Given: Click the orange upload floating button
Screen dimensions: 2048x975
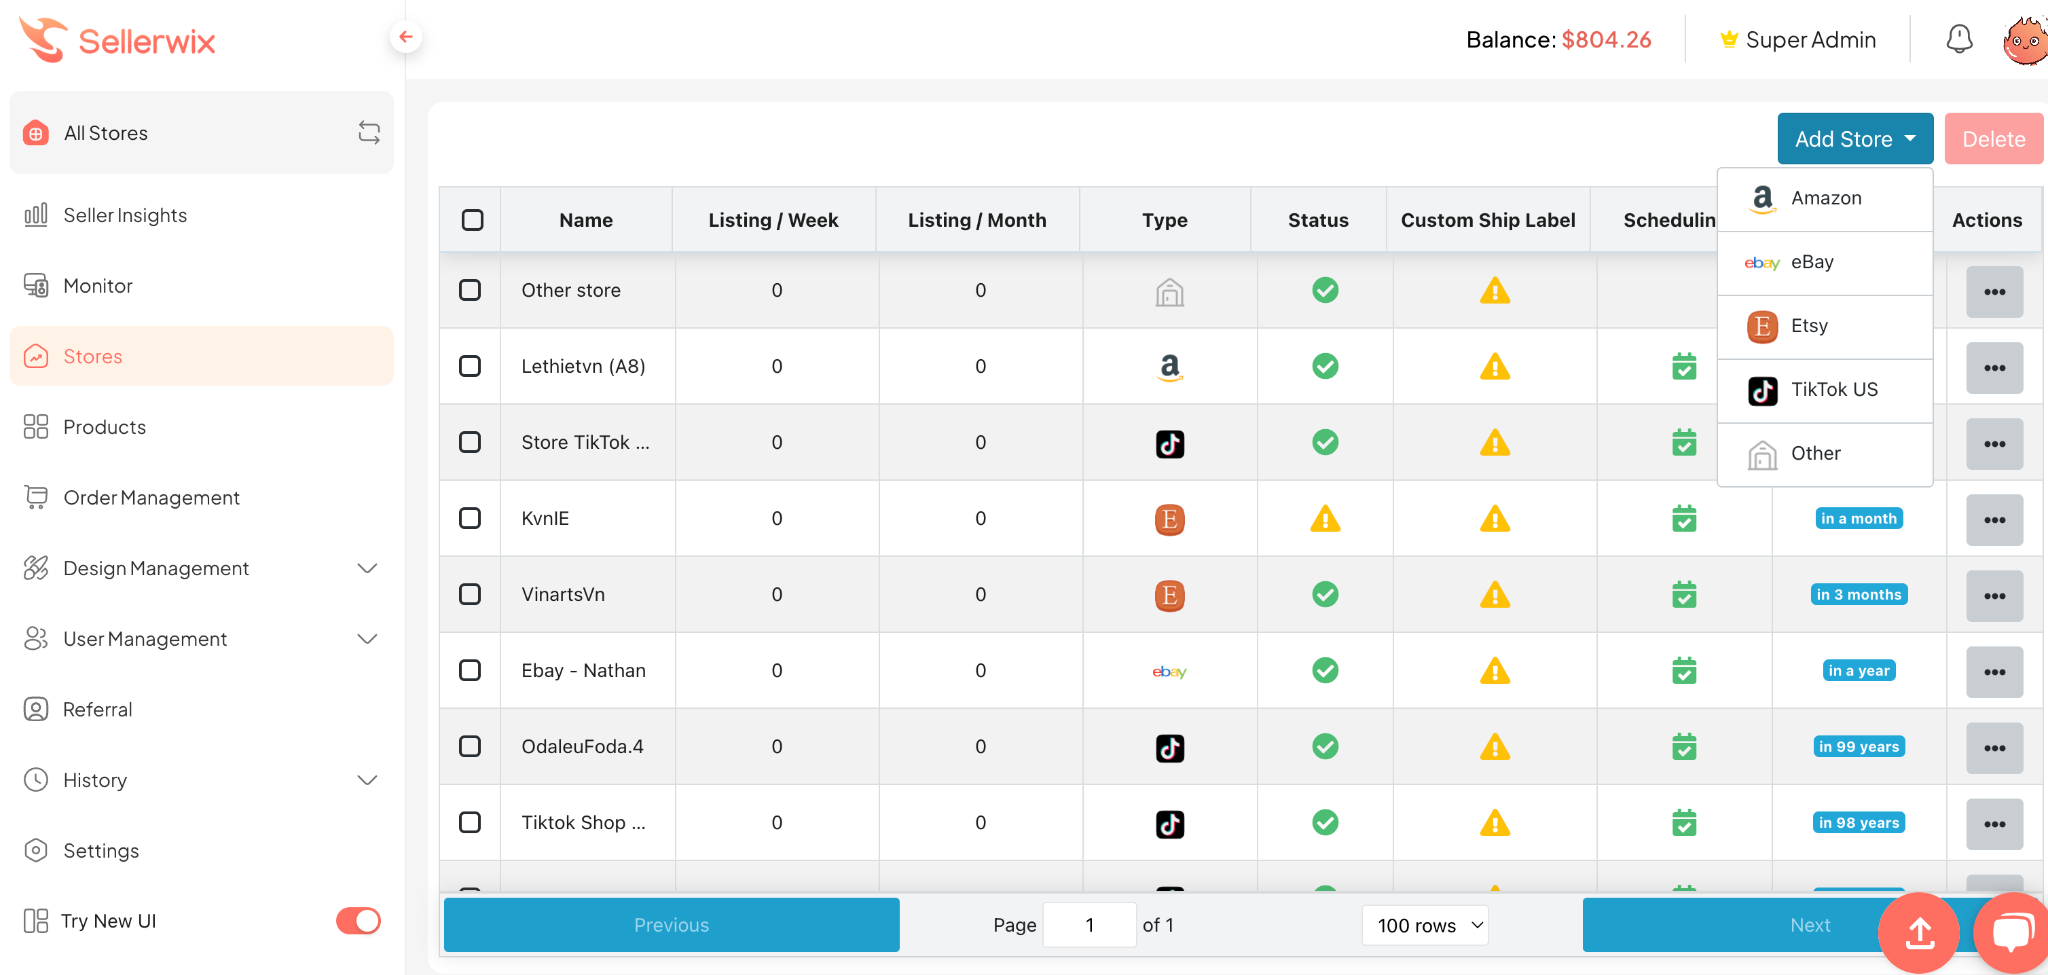Looking at the screenshot, I should click(x=1918, y=933).
